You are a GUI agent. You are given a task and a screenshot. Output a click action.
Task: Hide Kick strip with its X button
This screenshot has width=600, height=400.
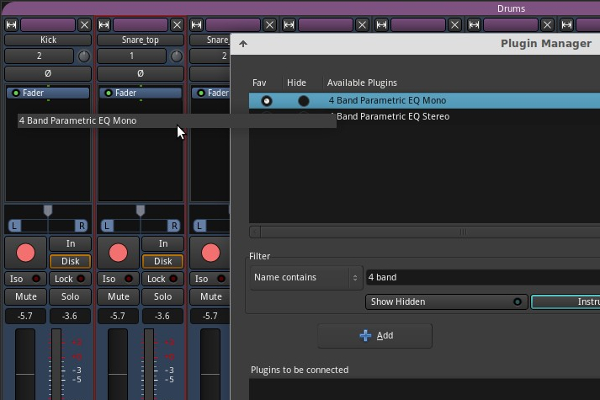coord(84,25)
